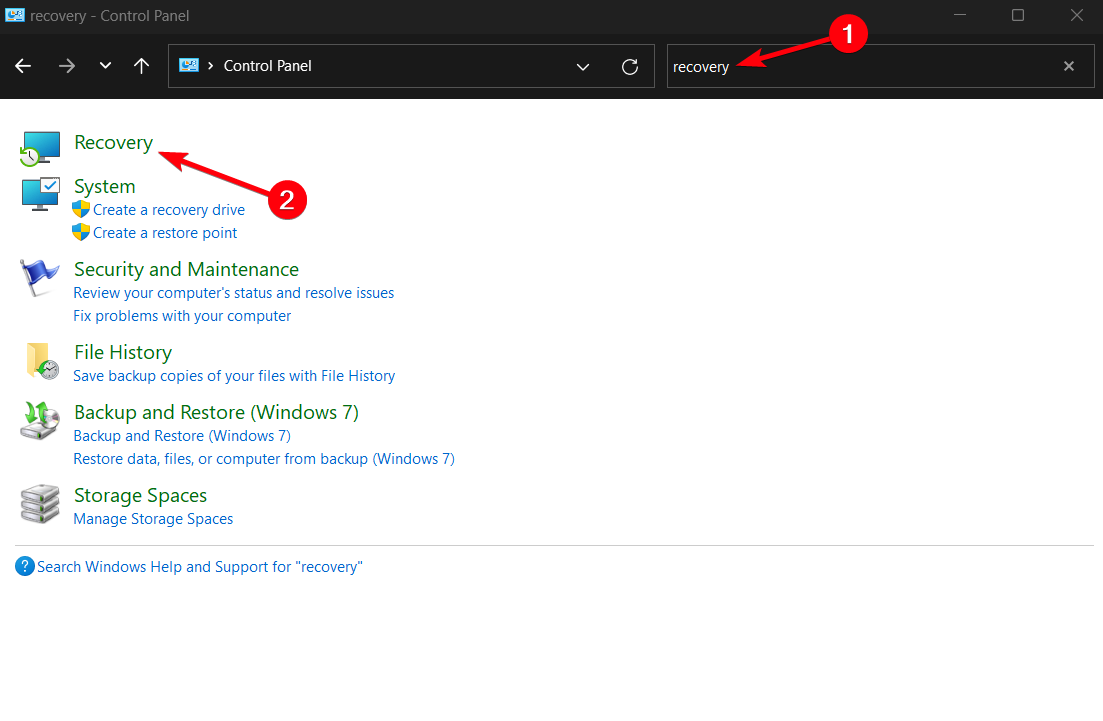Go up one level with the Up arrow
1103x721 pixels.
pos(141,66)
